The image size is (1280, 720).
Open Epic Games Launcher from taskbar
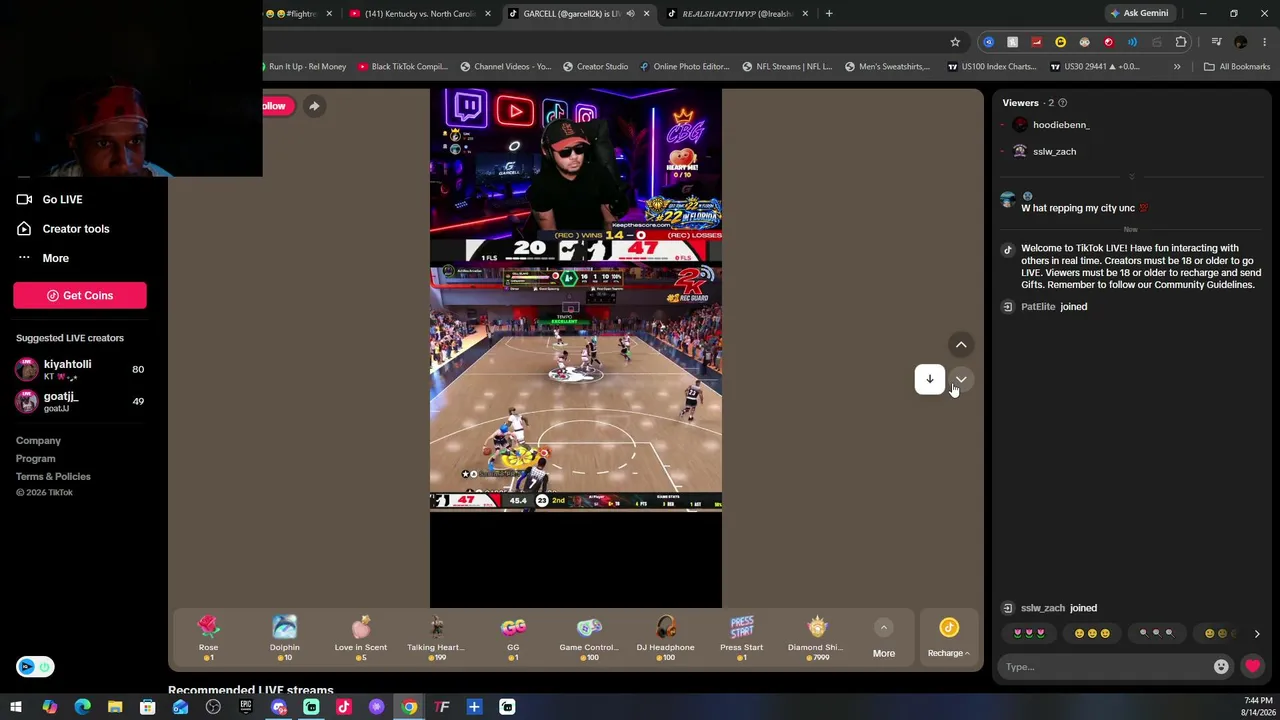click(246, 708)
